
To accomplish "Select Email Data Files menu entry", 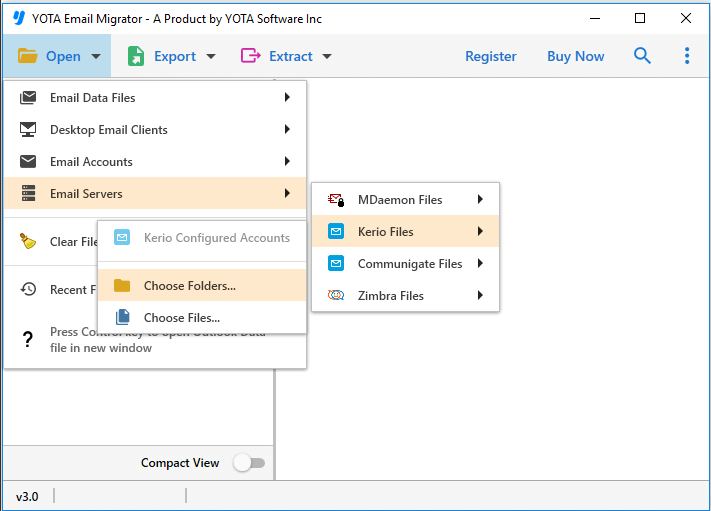I will [x=155, y=97].
